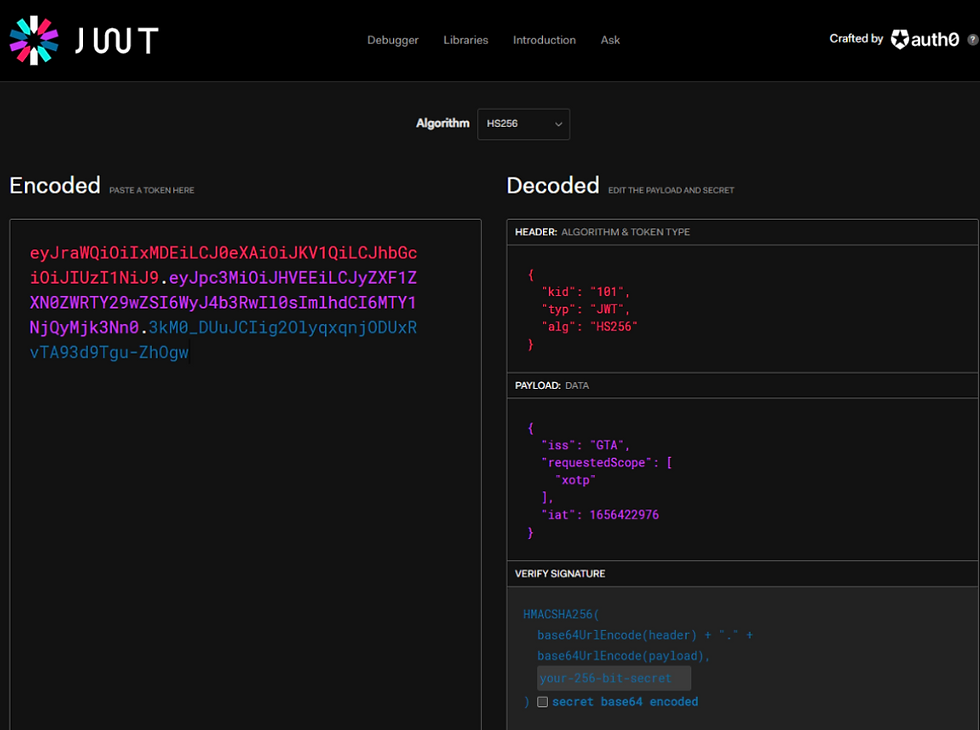Click the Decoded heading
The image size is (980, 730).
point(553,186)
